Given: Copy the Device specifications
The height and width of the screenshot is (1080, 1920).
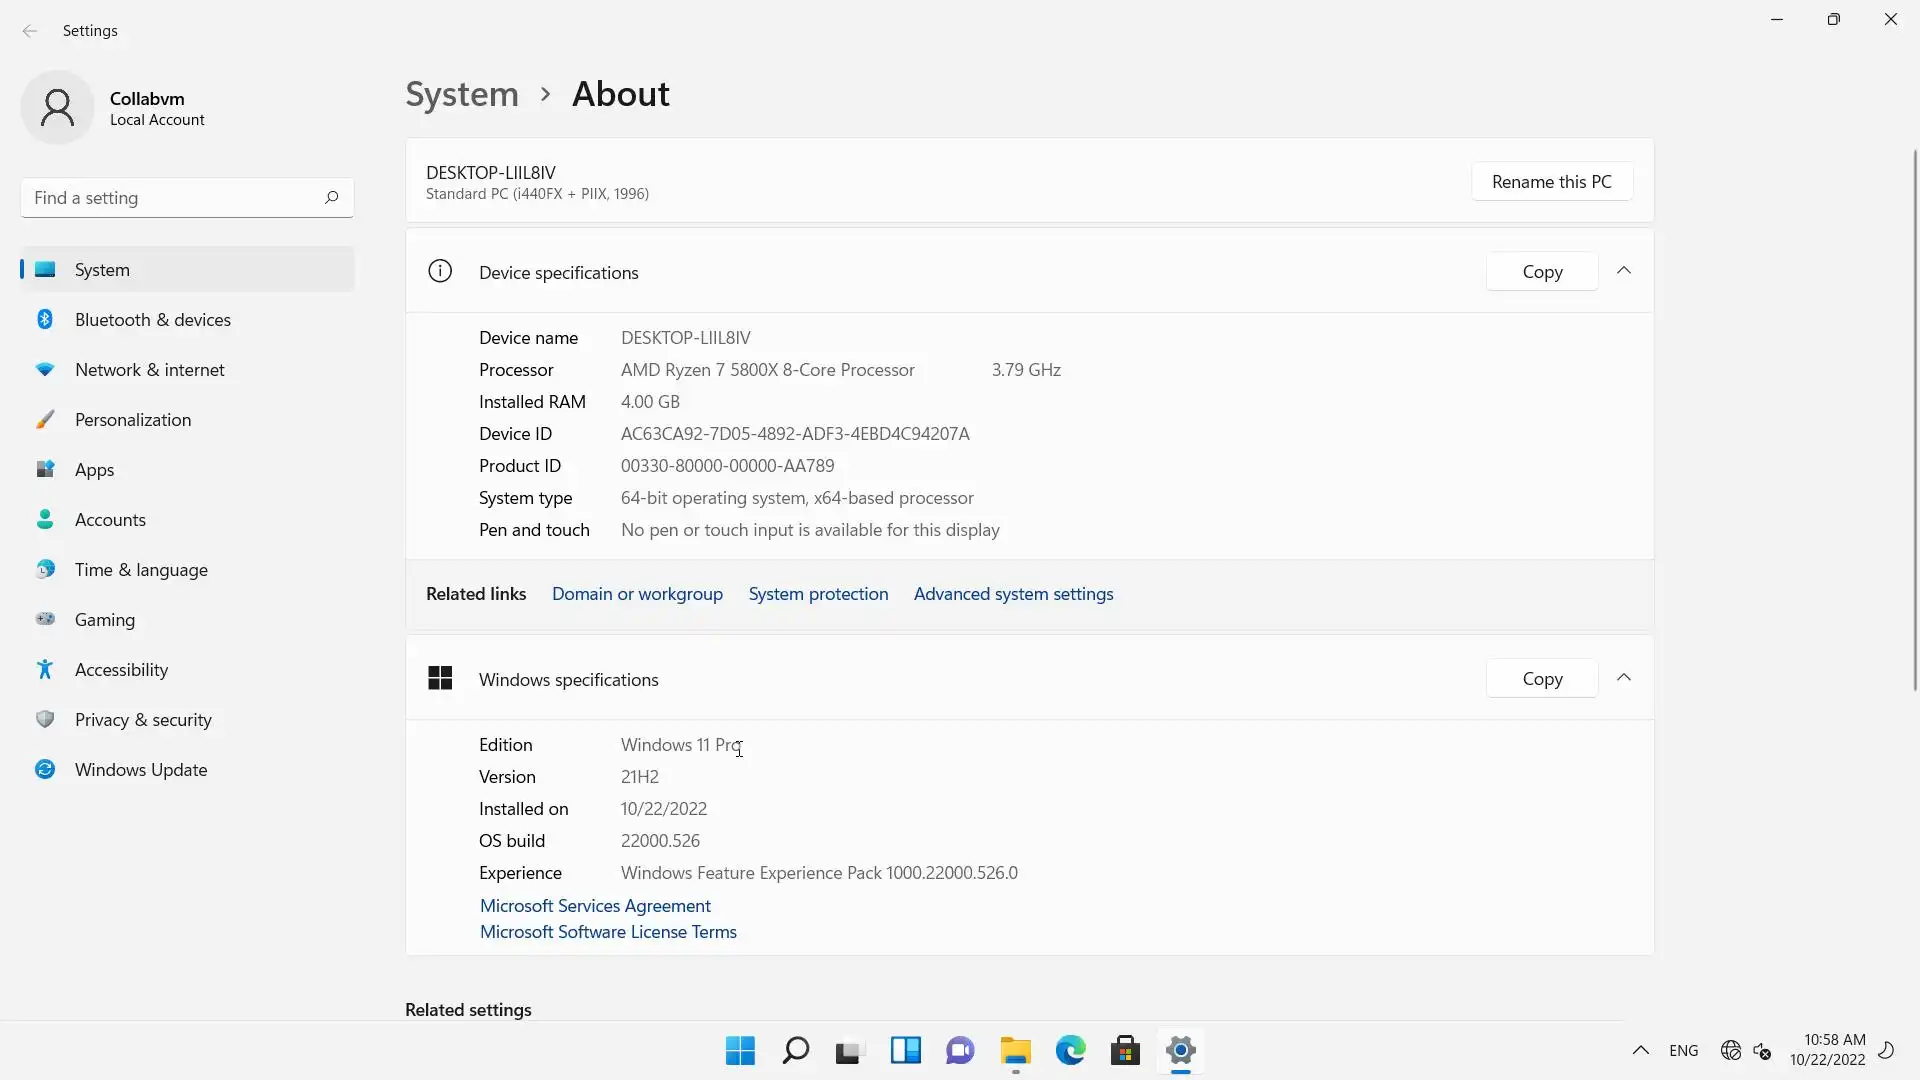Looking at the screenshot, I should point(1541,272).
